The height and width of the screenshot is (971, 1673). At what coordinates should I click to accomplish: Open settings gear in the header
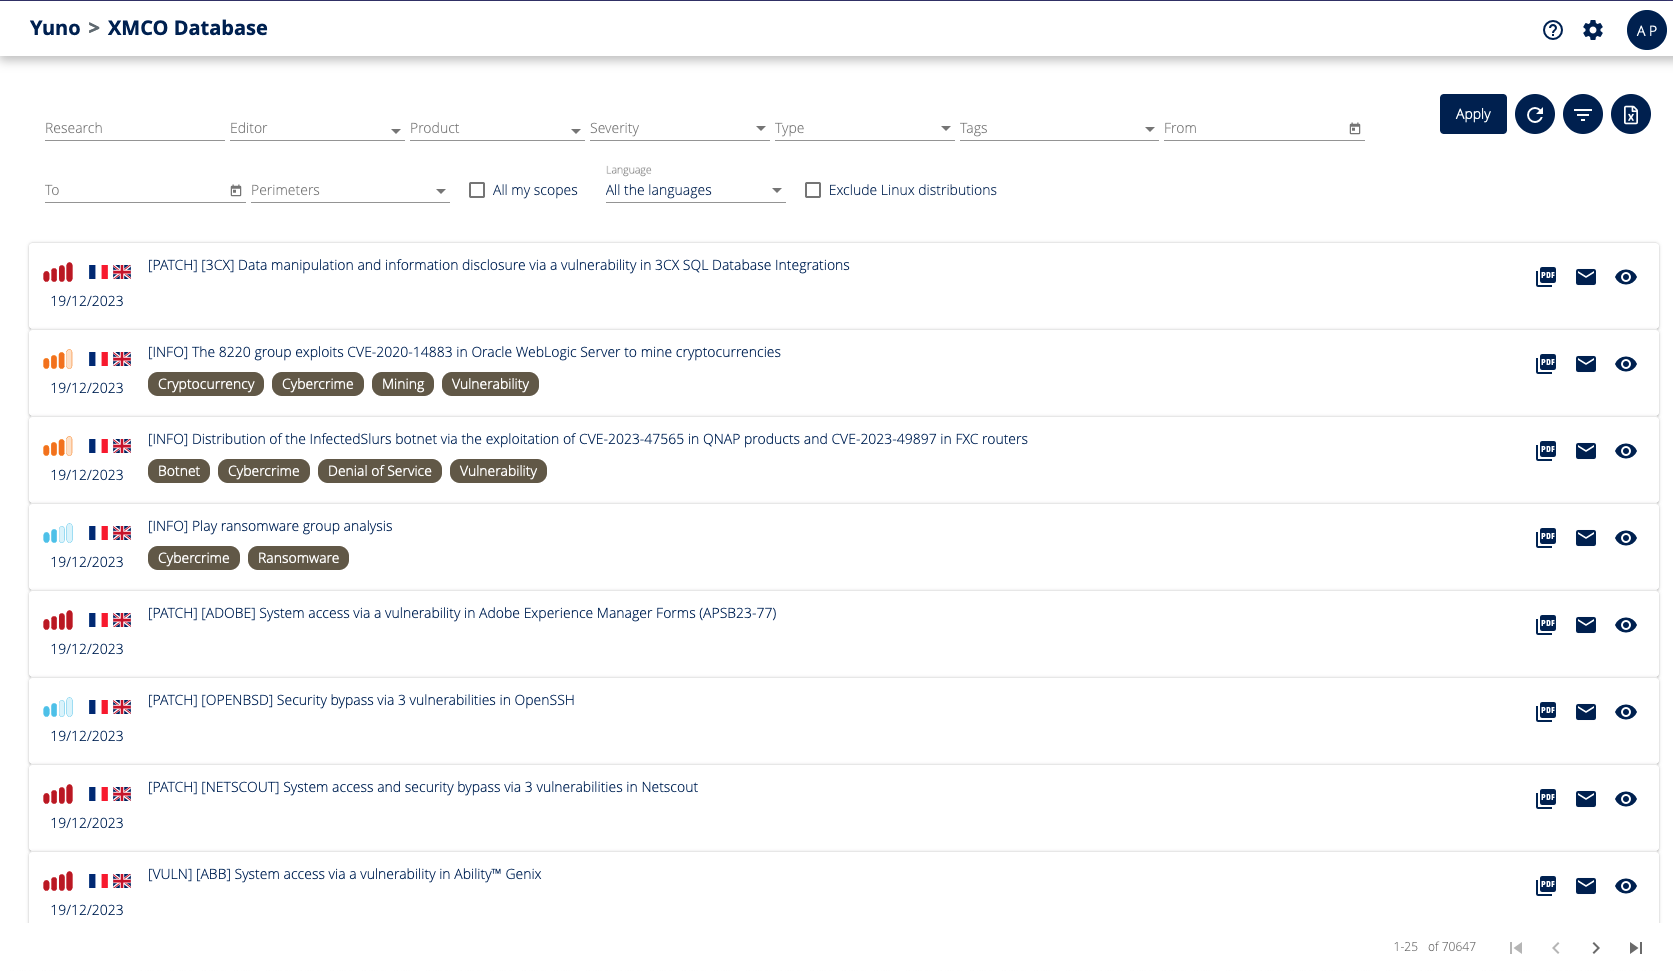pyautogui.click(x=1593, y=30)
